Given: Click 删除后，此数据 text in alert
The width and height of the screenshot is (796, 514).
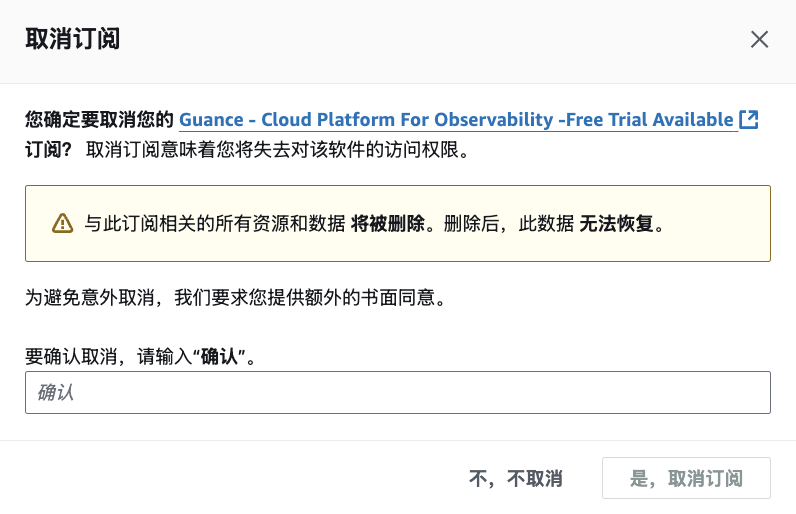Looking at the screenshot, I should [509, 223].
